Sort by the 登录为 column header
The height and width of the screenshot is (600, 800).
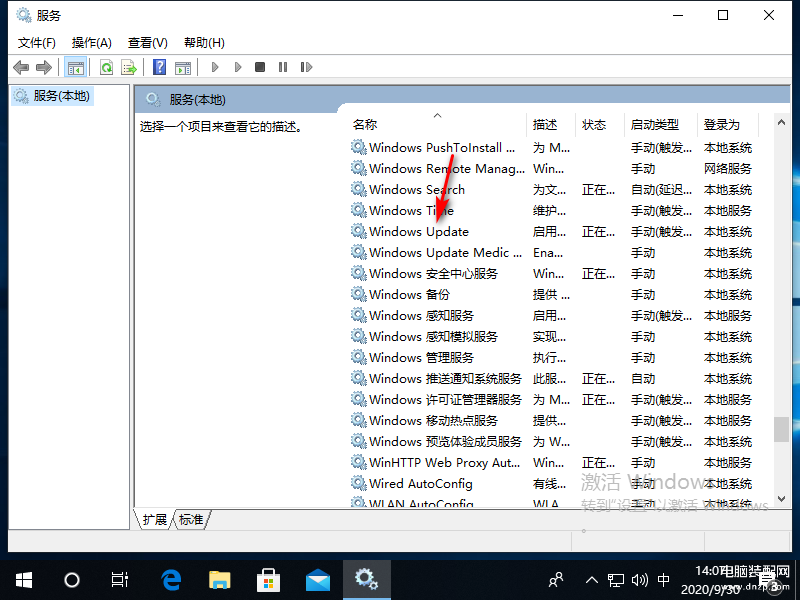pyautogui.click(x=728, y=124)
